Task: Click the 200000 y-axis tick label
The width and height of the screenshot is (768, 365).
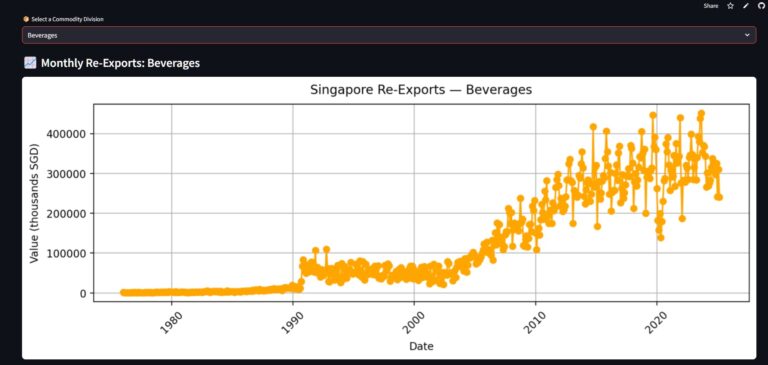Action: tap(66, 214)
